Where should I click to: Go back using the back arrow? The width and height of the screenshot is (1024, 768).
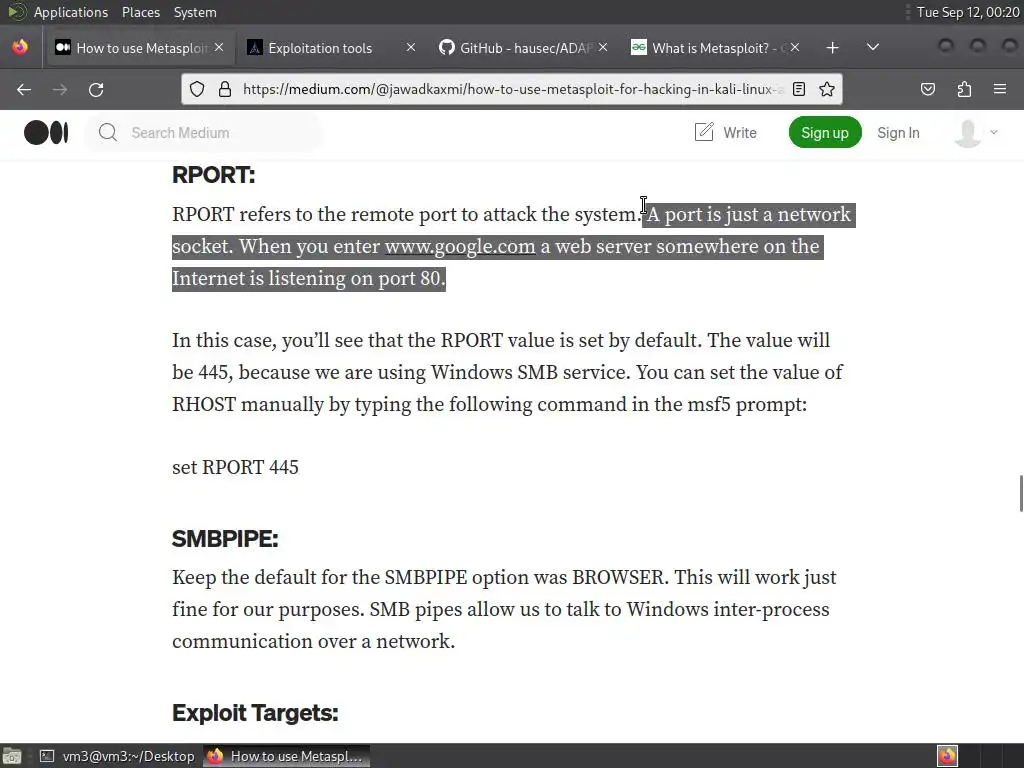pos(24,89)
